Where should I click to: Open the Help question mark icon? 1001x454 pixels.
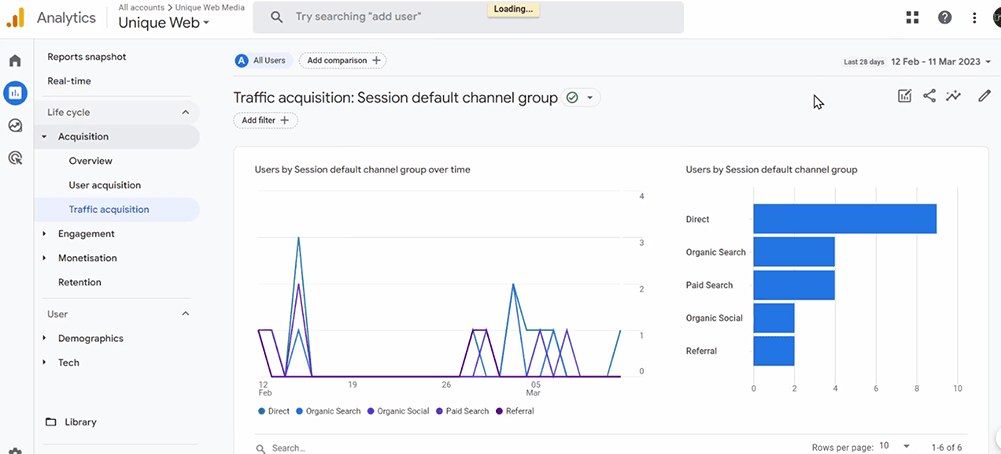tap(944, 17)
